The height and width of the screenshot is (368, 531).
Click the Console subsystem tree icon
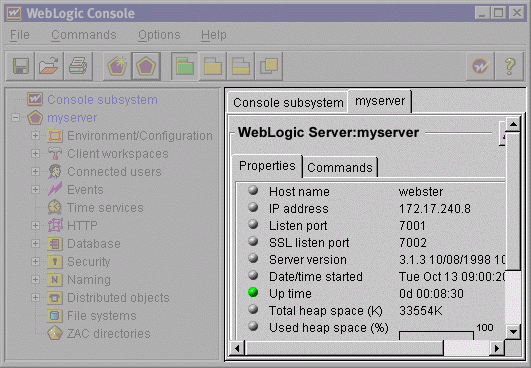(x=35, y=99)
